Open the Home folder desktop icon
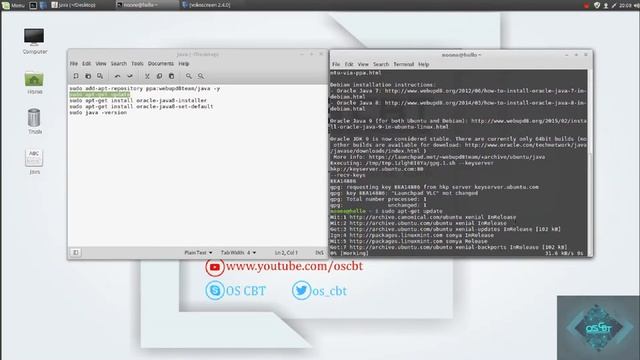 coord(34,83)
